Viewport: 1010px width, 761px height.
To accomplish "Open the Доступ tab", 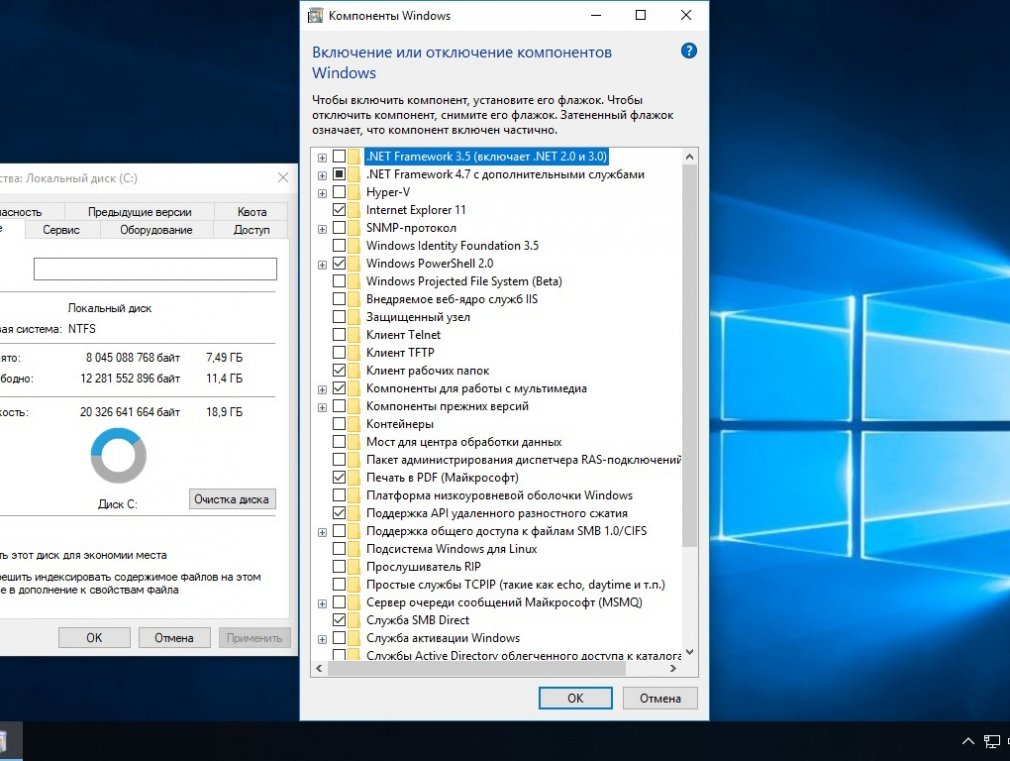I will coord(251,230).
